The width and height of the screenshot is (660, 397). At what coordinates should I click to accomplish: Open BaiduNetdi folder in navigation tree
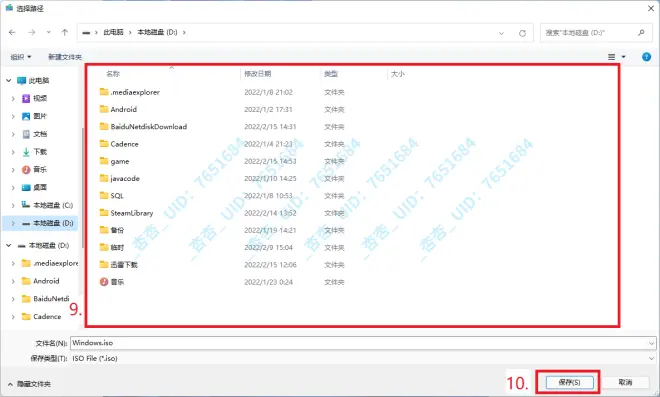(x=51, y=299)
